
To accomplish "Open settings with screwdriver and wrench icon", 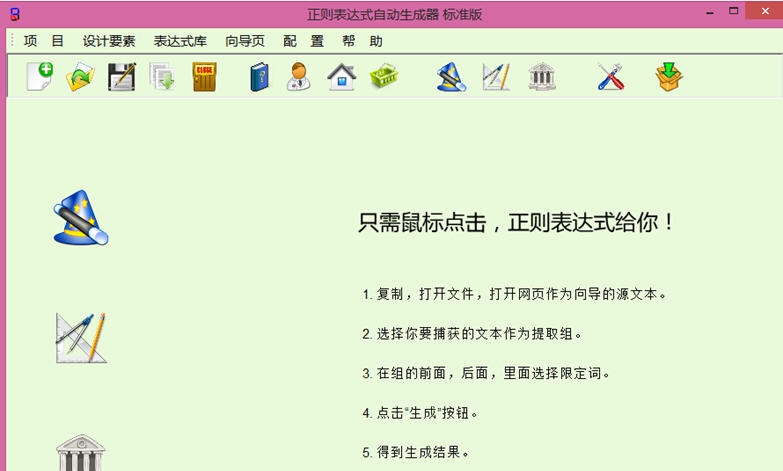I will click(x=610, y=77).
